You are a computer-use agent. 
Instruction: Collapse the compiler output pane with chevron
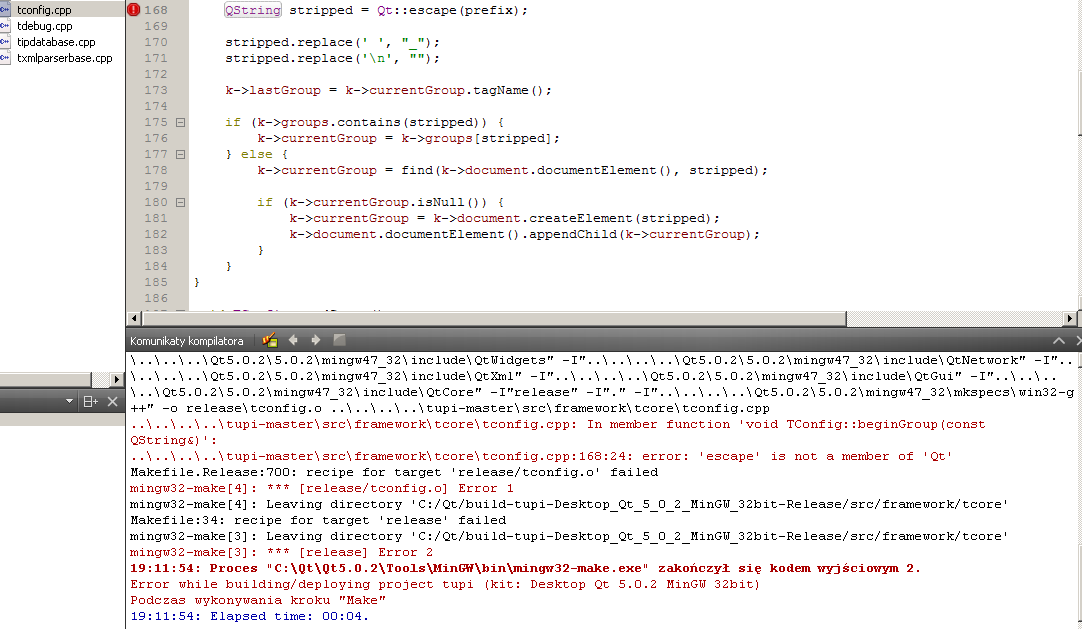pyautogui.click(x=1059, y=341)
